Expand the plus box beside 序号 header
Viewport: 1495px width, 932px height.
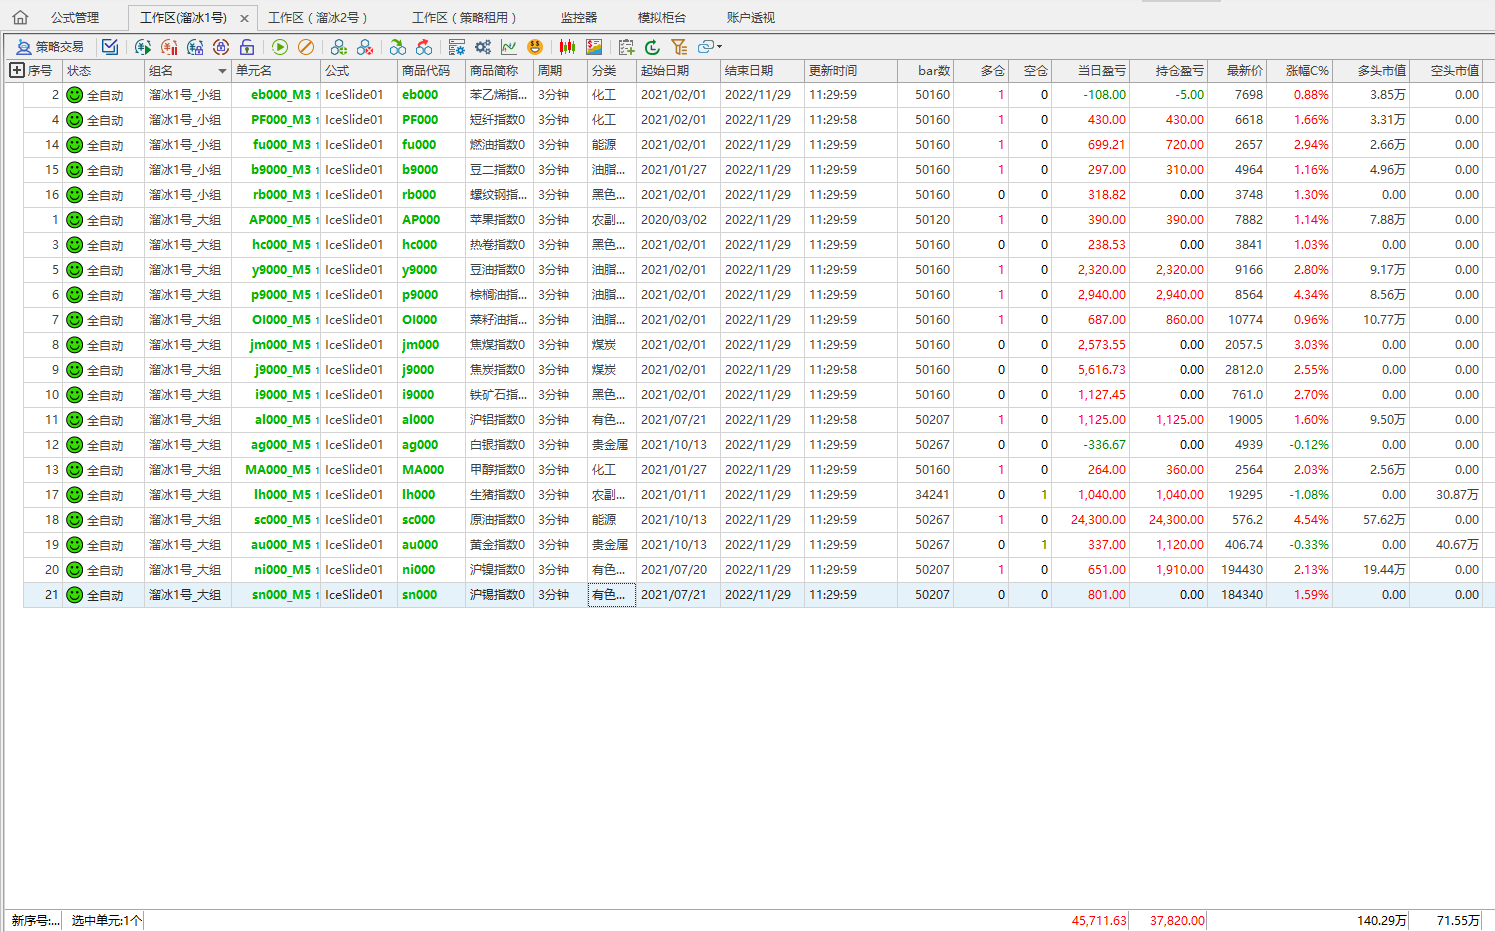(x=16, y=70)
